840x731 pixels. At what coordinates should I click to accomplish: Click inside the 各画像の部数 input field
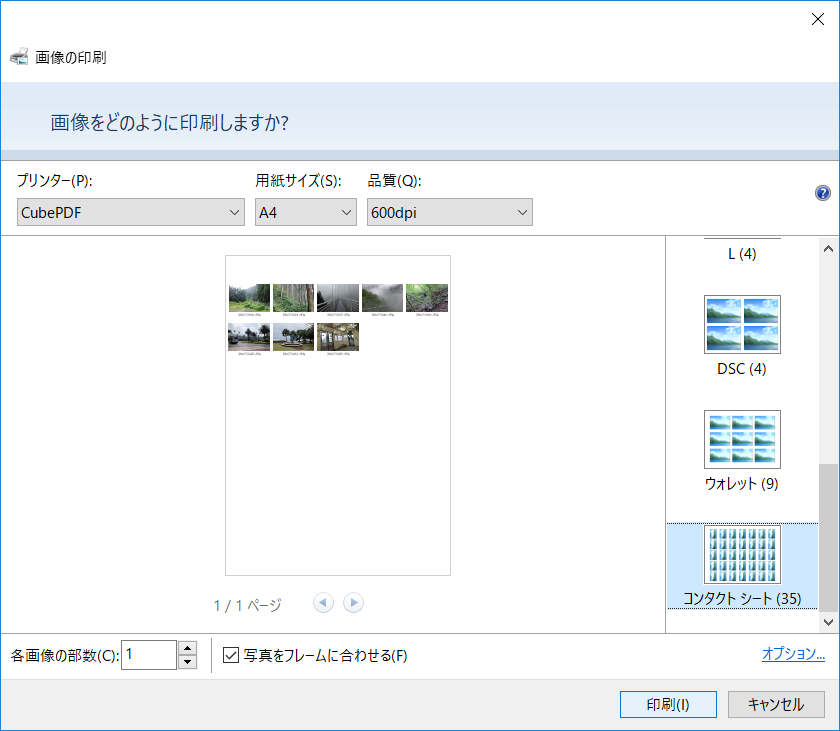(x=150, y=655)
